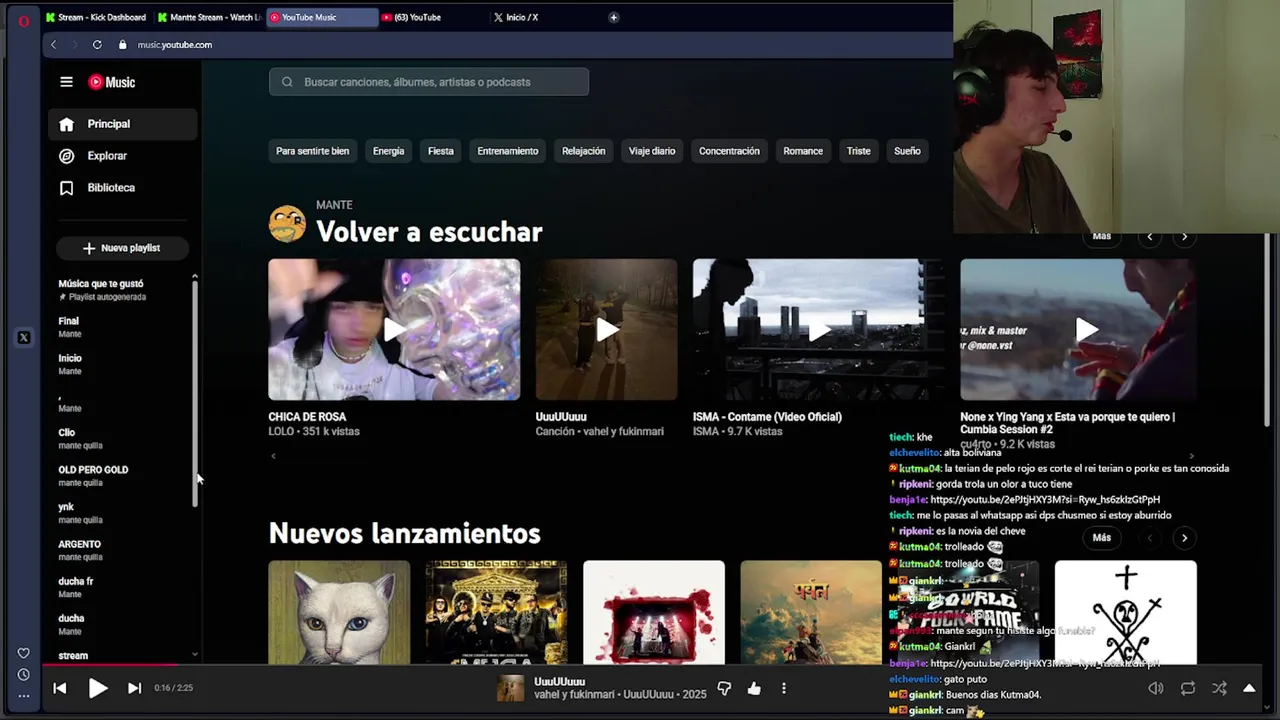Switch to Inicio / X tab
1280x720 pixels.
pyautogui.click(x=545, y=17)
